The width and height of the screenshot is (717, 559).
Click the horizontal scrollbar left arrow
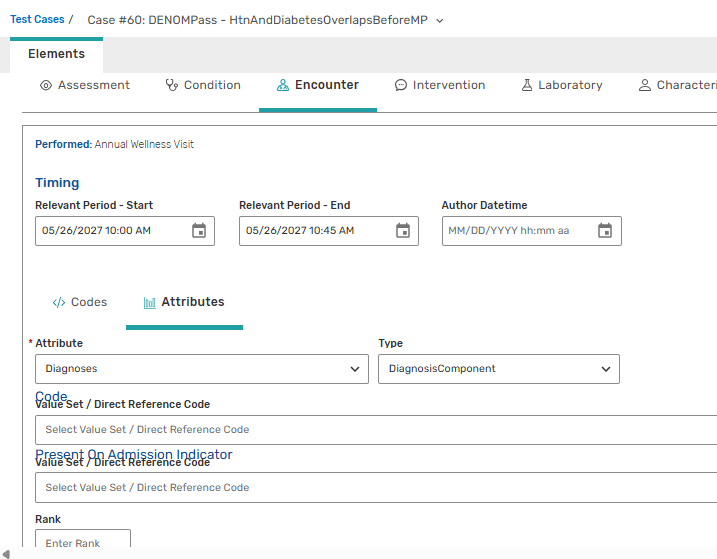[x=8, y=553]
